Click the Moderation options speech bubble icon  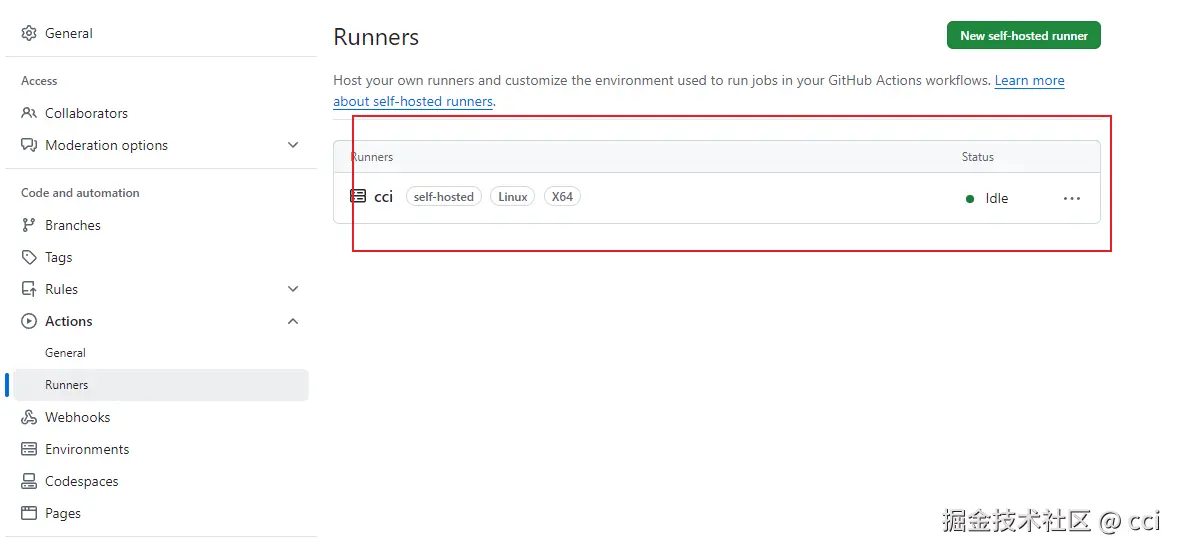coord(29,145)
